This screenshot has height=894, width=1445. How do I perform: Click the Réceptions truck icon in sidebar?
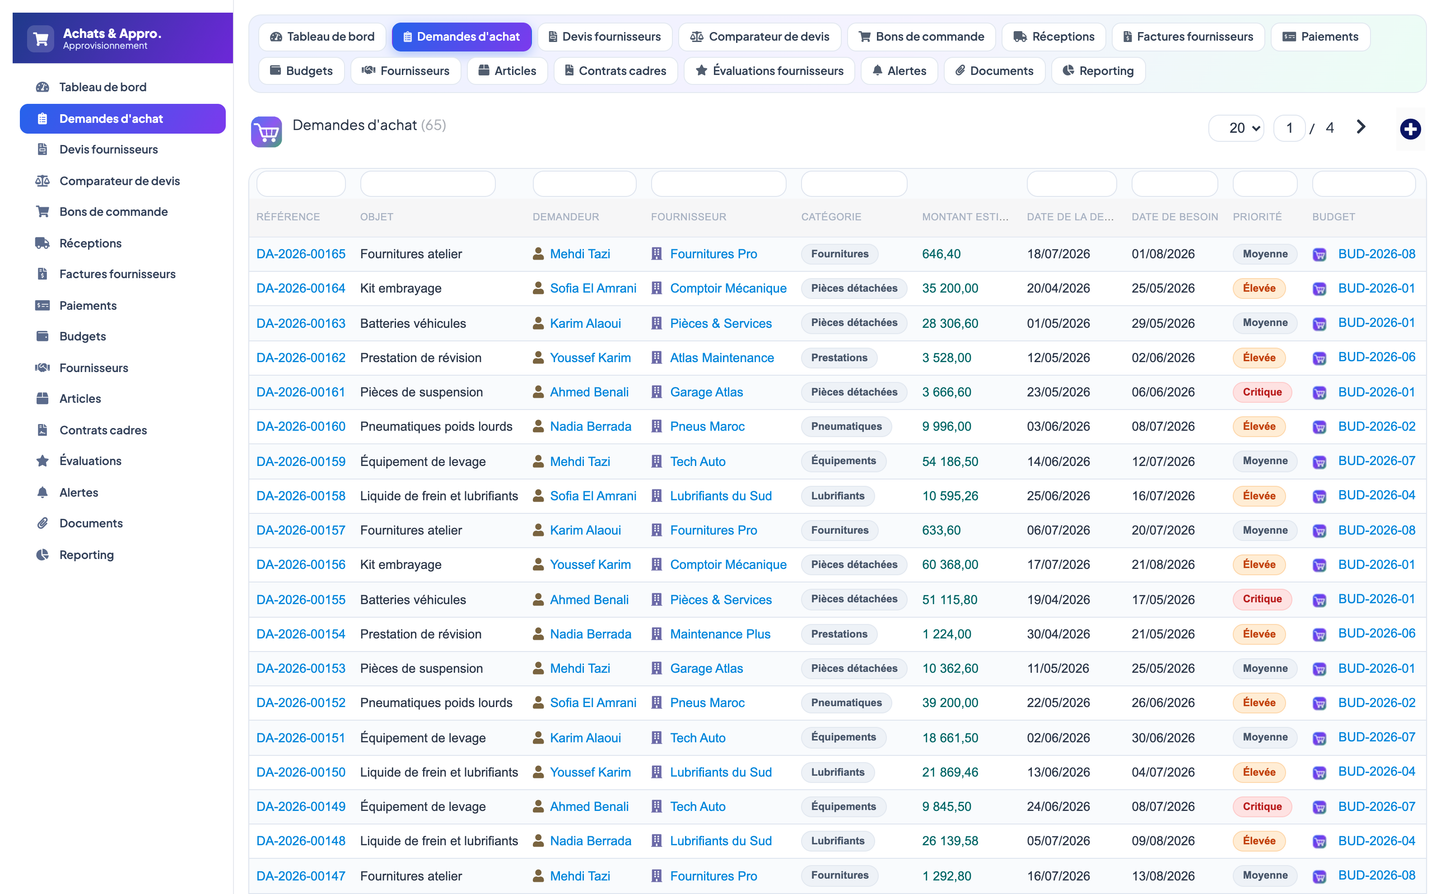tap(42, 243)
